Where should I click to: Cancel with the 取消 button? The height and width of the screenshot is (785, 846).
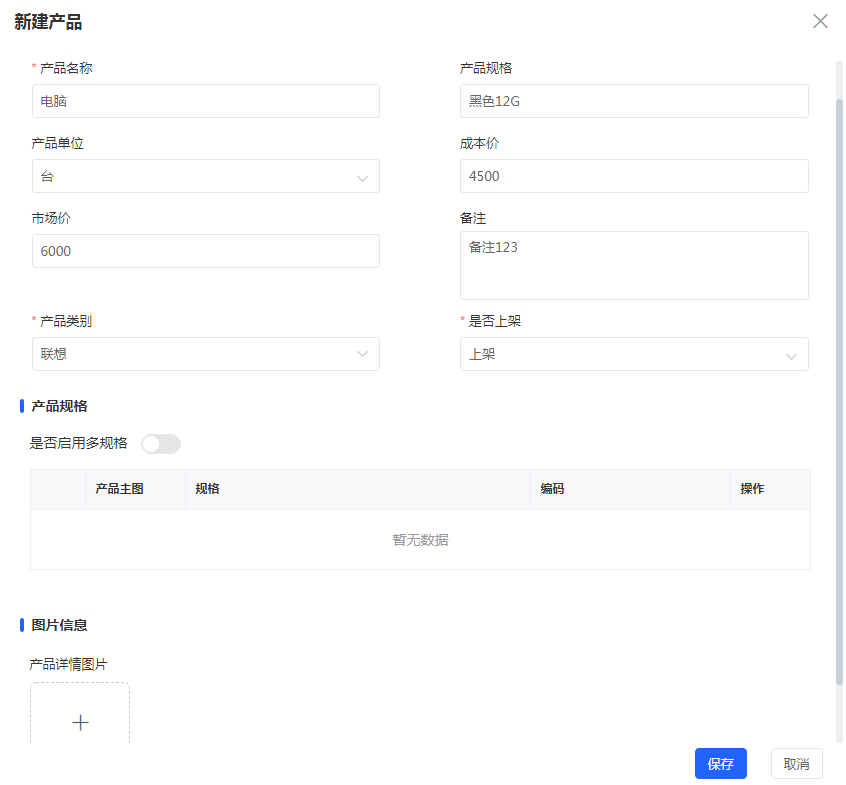coord(796,763)
